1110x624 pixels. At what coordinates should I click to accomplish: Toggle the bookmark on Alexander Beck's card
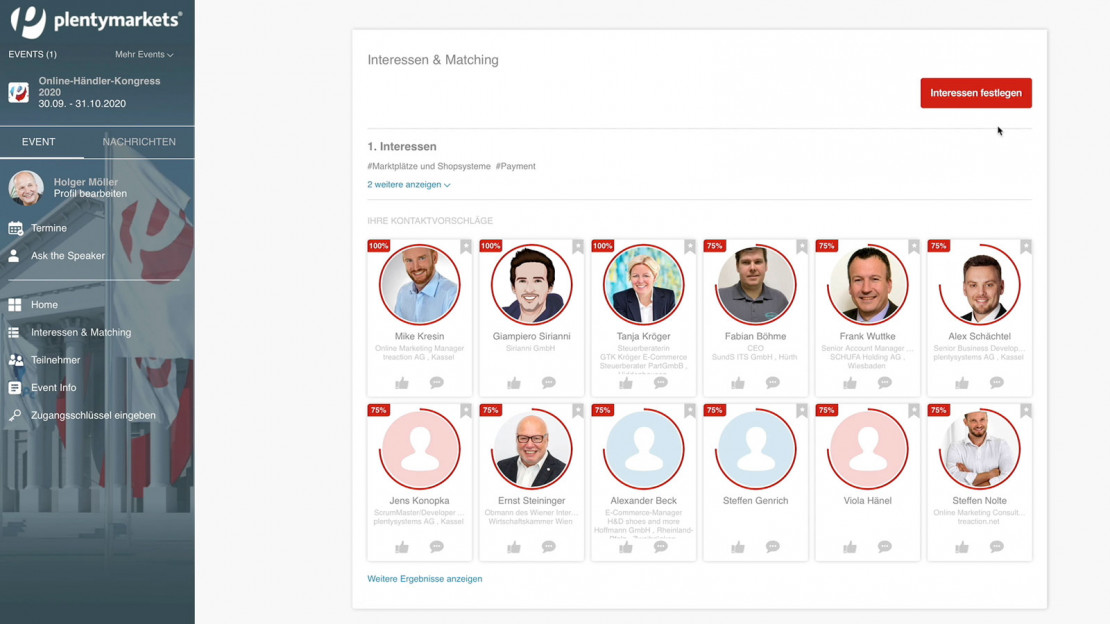point(690,411)
